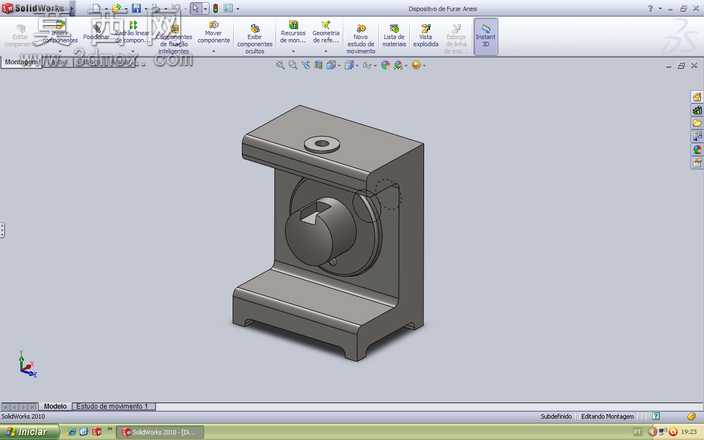The image size is (704, 440).
Task: Click Mover componente tool
Action: pyautogui.click(x=214, y=32)
